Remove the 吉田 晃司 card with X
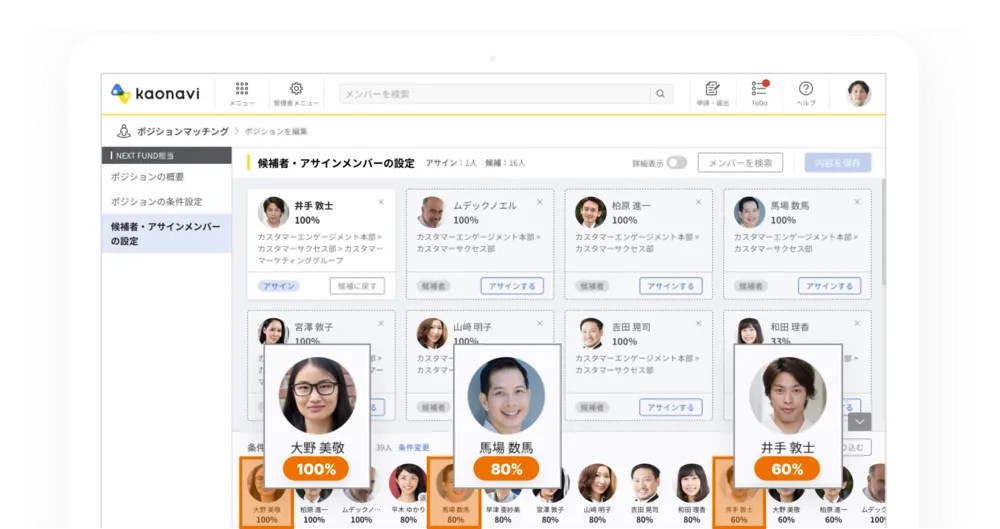1000x529 pixels. (698, 324)
